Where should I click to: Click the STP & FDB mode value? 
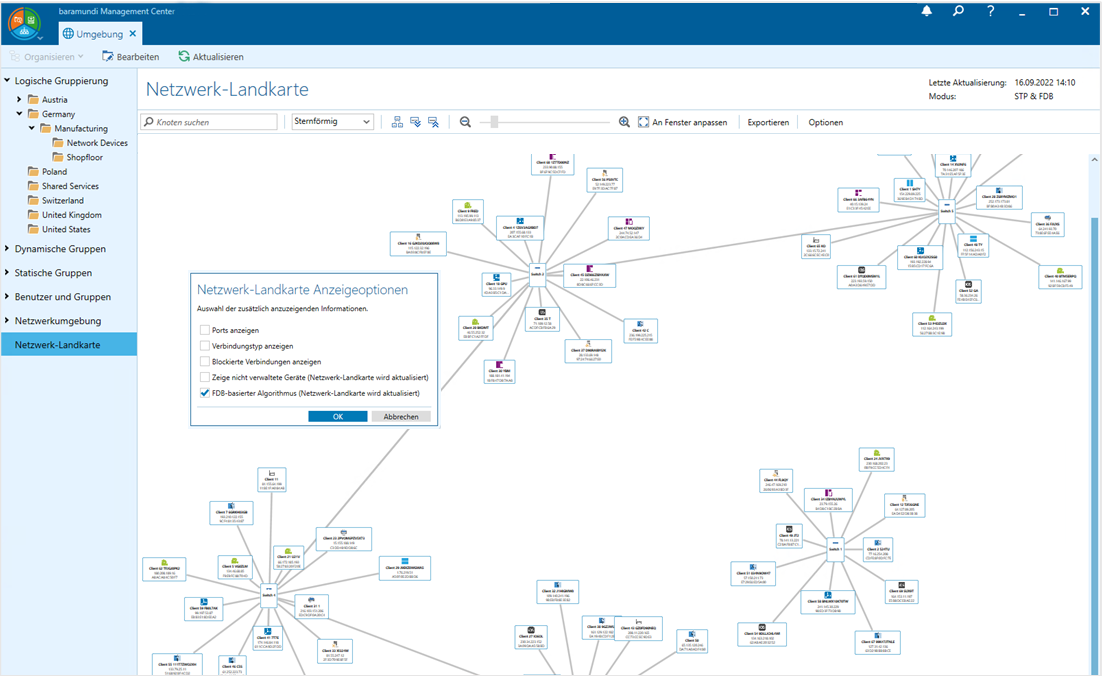click(x=1033, y=96)
